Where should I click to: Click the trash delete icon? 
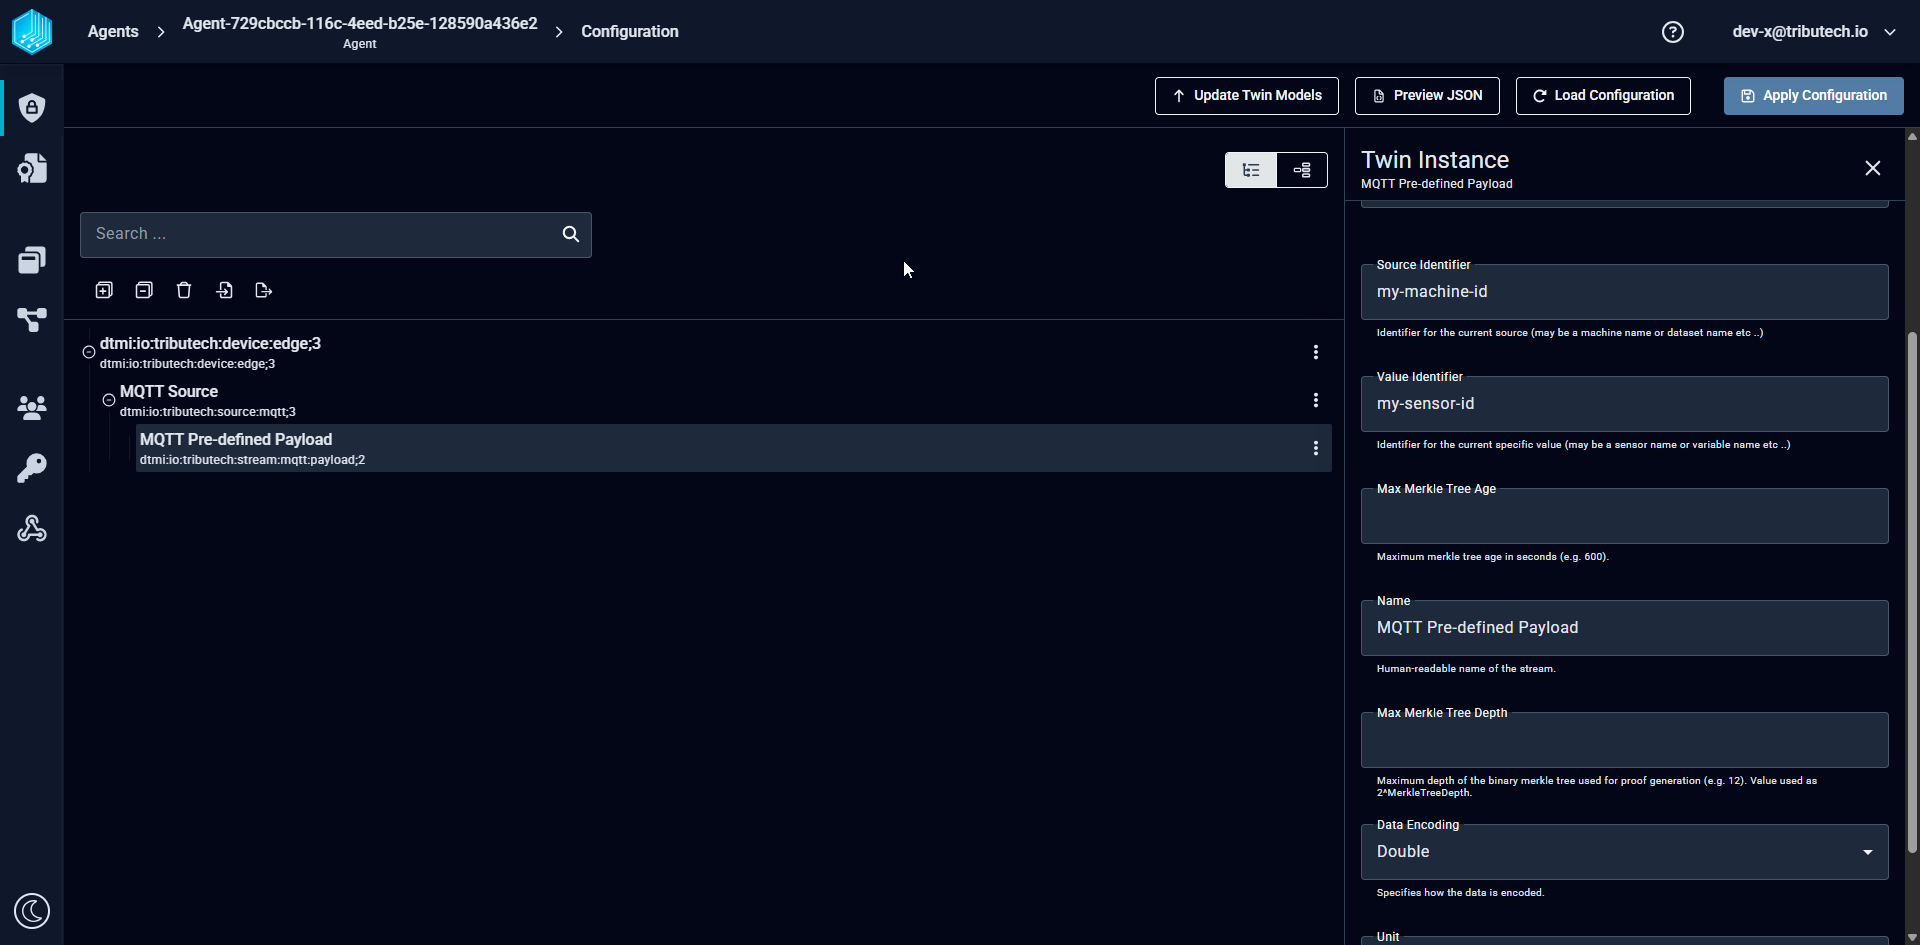pos(184,290)
